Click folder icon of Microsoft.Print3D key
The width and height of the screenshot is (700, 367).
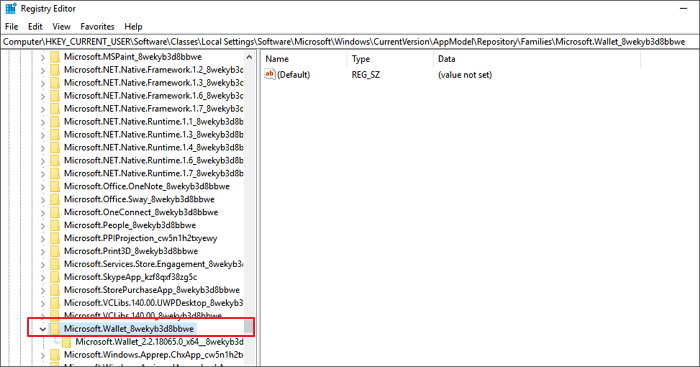point(55,251)
